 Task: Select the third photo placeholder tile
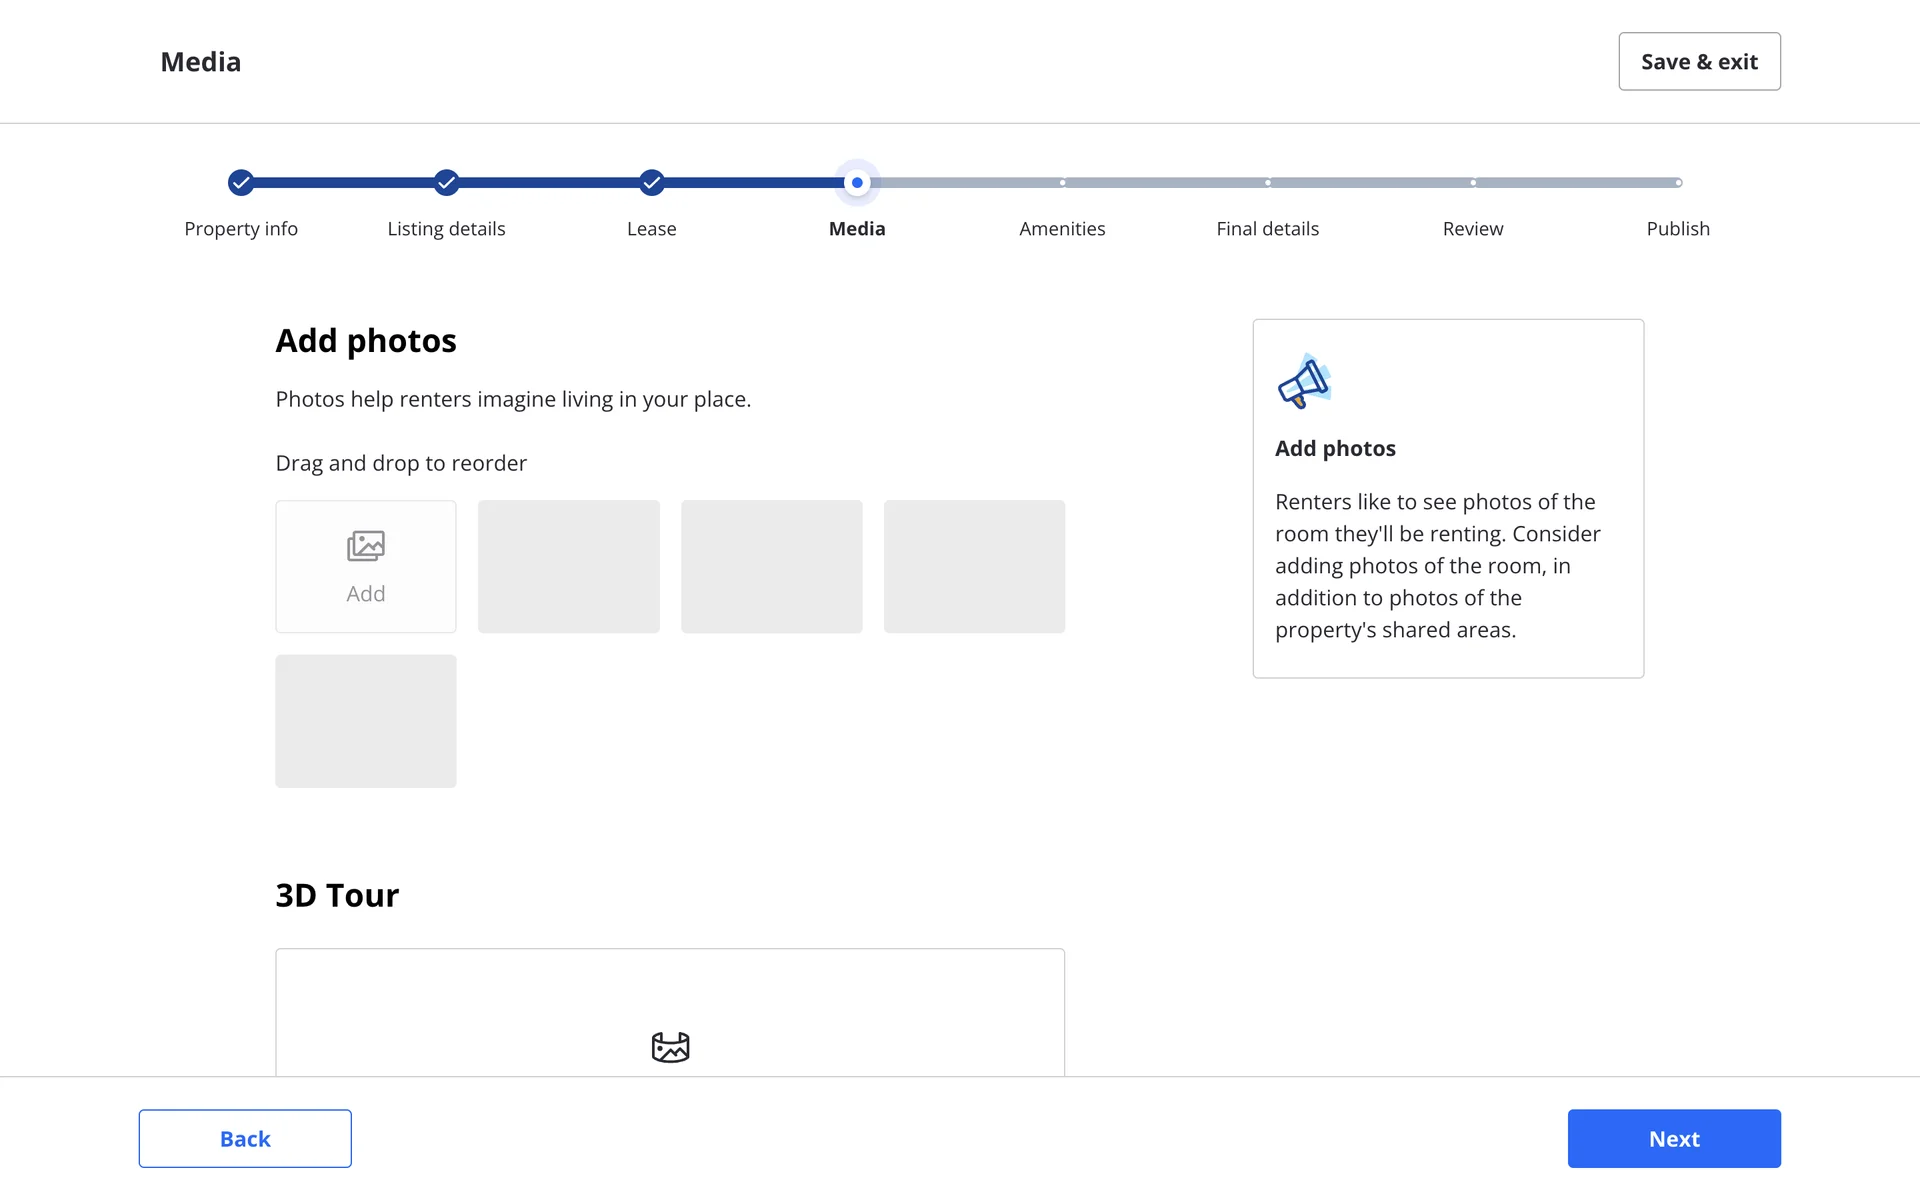(771, 566)
